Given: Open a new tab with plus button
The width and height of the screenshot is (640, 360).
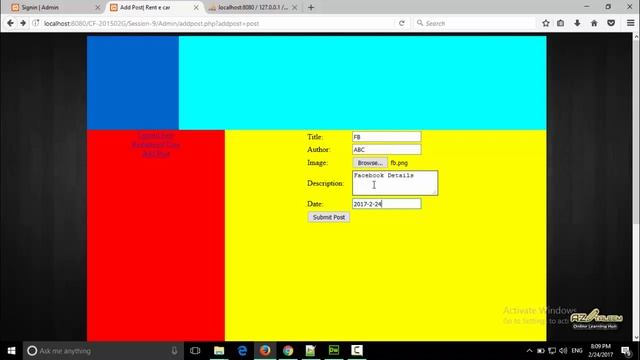Looking at the screenshot, I should 311,7.
